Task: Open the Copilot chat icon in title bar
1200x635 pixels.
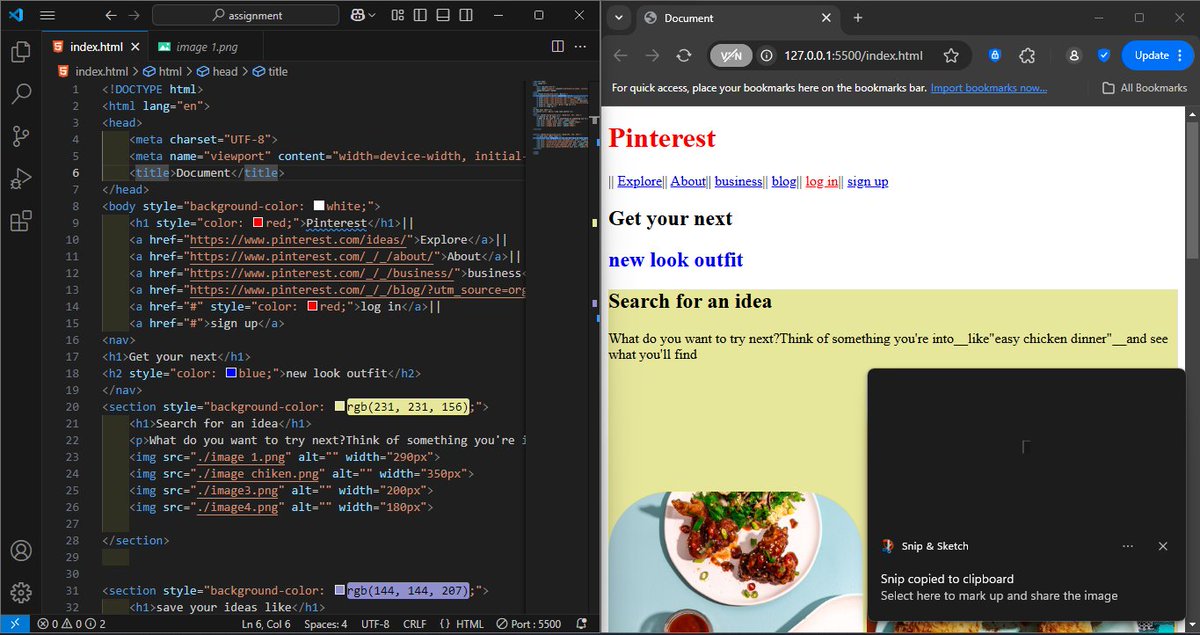Action: [356, 16]
